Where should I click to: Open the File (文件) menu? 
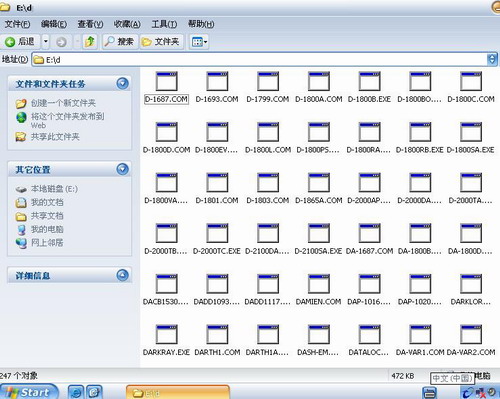tap(17, 24)
